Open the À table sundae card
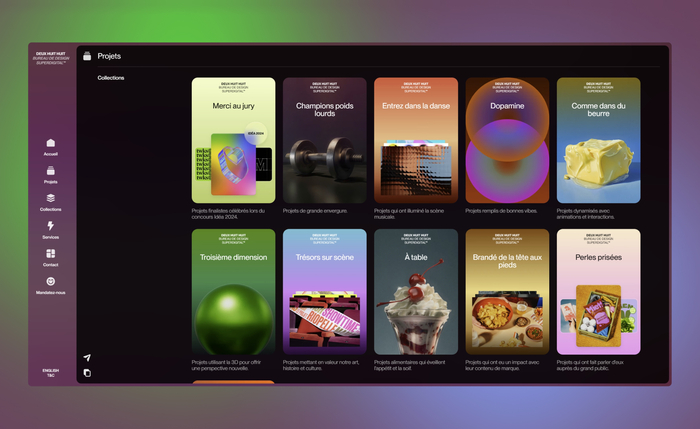Viewport: 700px width, 429px height. [x=416, y=291]
